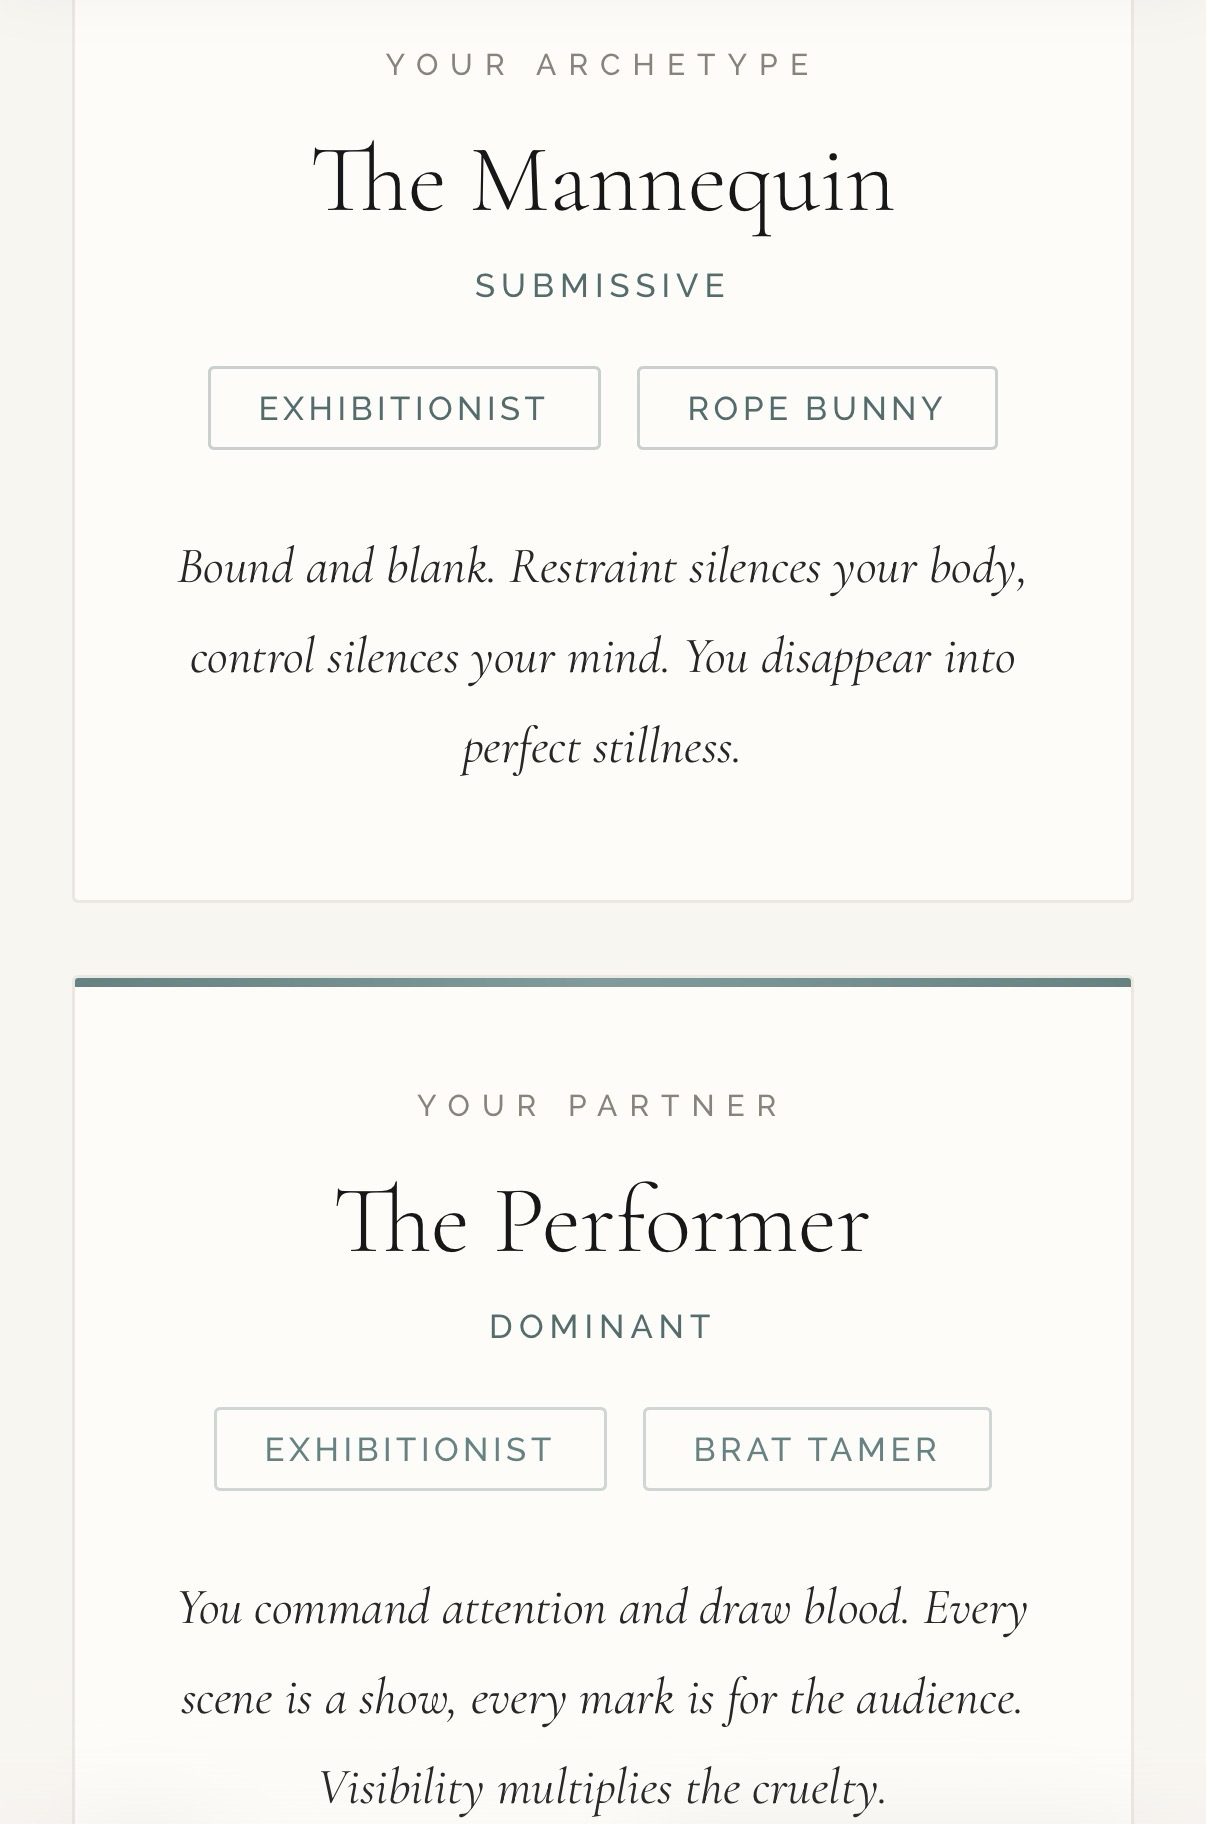Click the Brat Tamer tag

[816, 1449]
